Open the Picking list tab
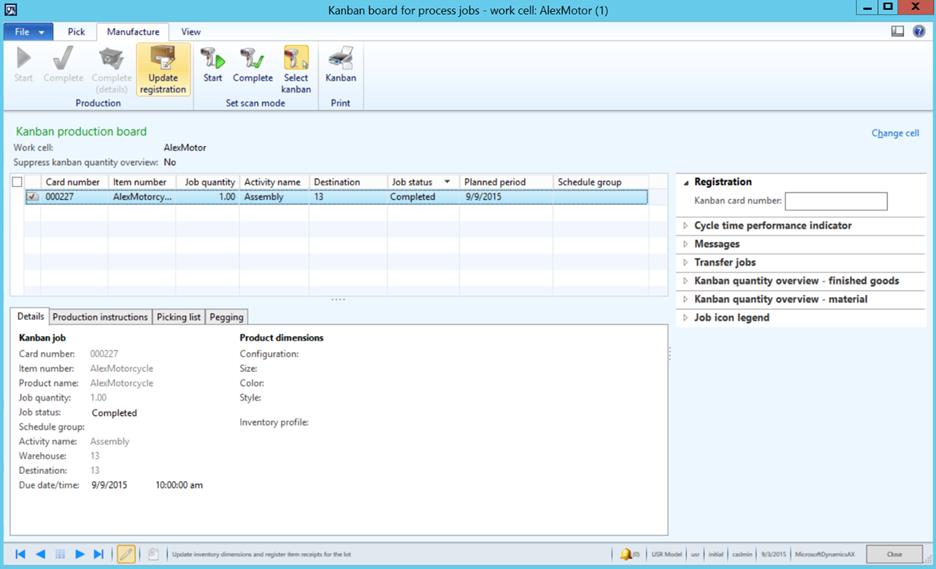Viewport: 936px width, 569px height. tap(178, 317)
